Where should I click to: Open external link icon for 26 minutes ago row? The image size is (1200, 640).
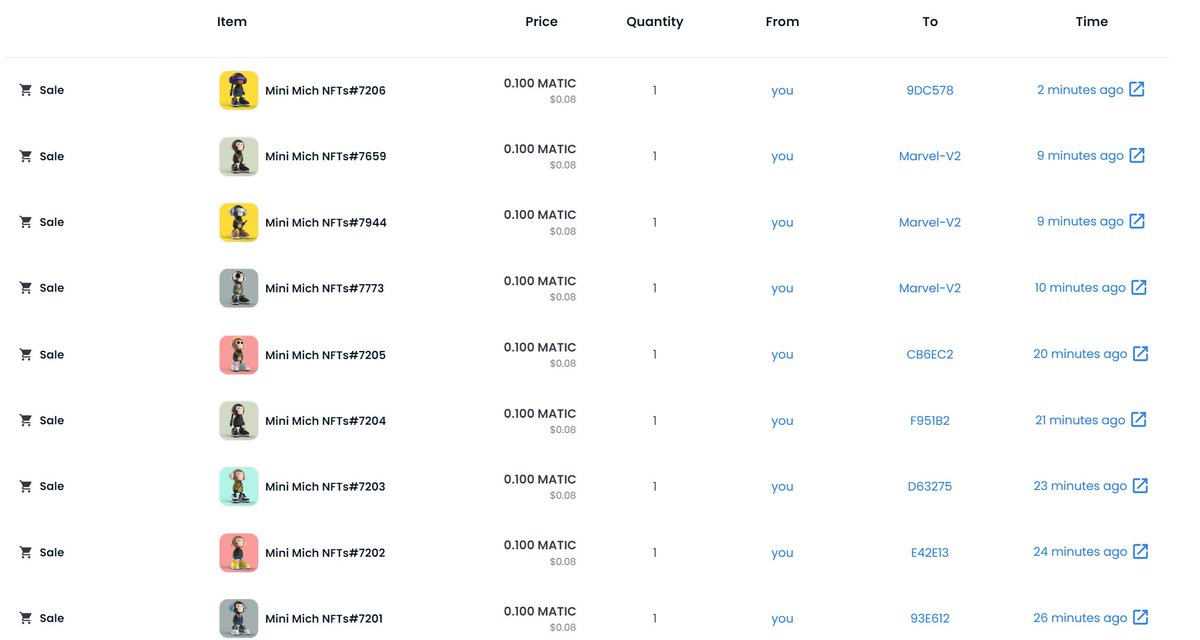tap(1140, 617)
